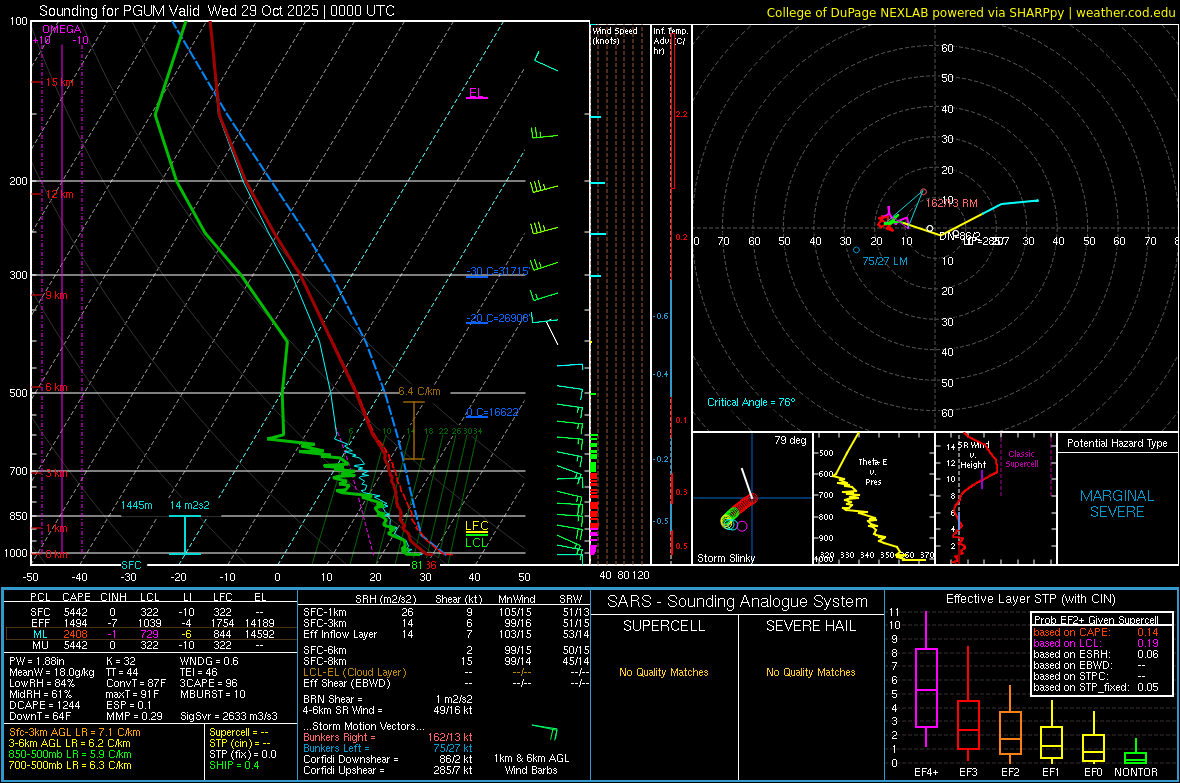This screenshot has width=1180, height=783.
Task: Click the 6.4 C/km lapse rate label
Action: point(419,392)
